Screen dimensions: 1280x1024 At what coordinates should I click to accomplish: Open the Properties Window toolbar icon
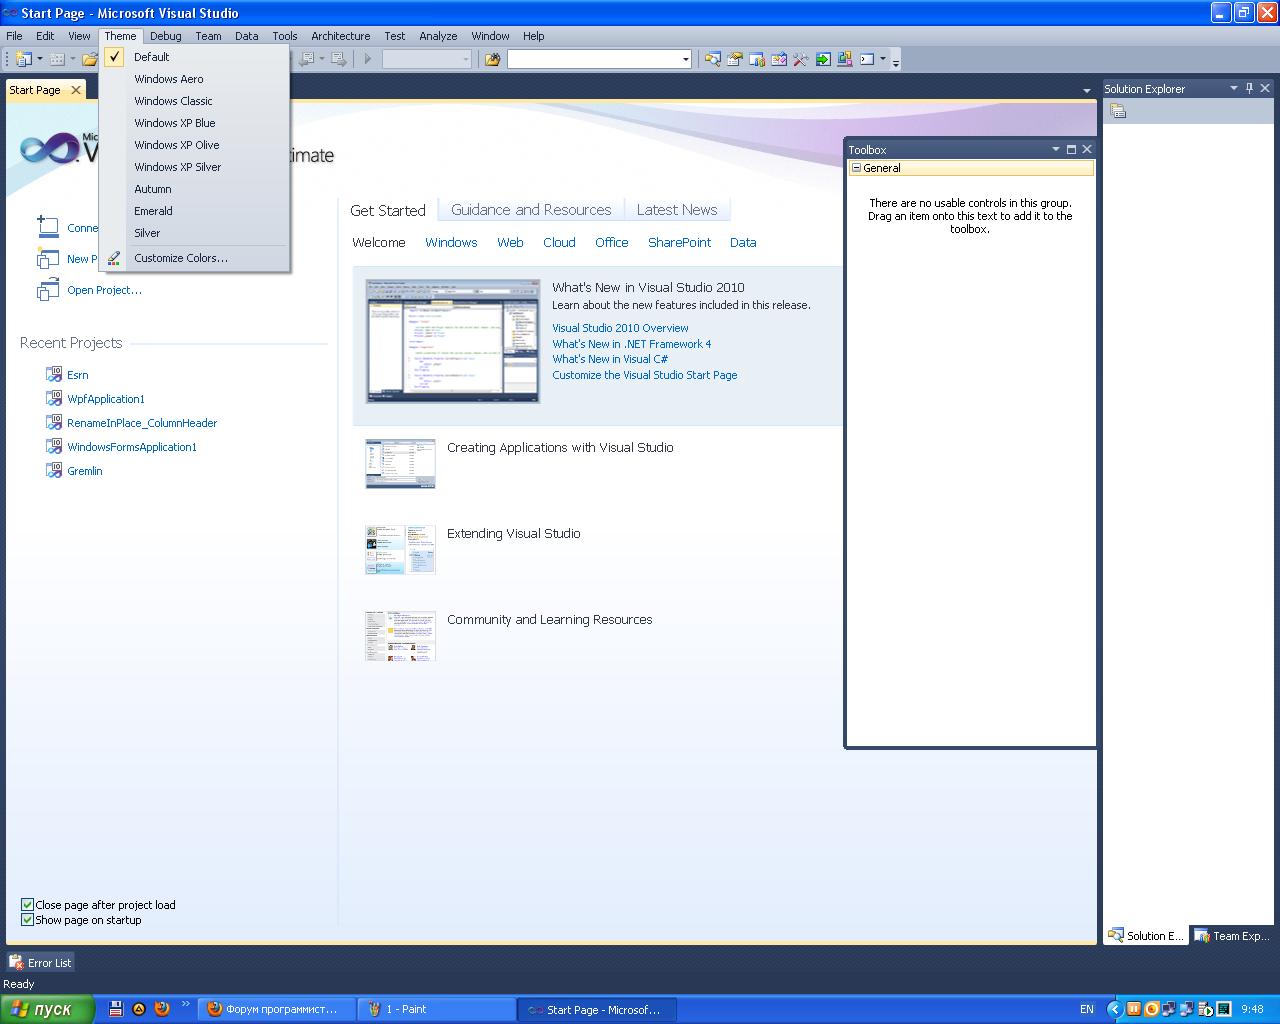tap(735, 59)
